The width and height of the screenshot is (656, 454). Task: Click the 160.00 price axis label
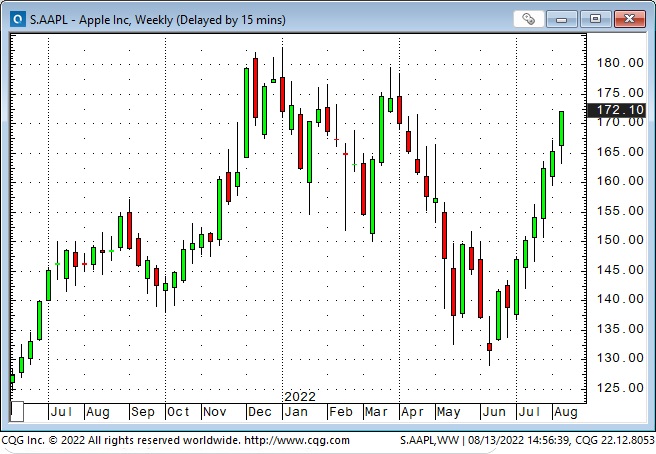tap(620, 181)
